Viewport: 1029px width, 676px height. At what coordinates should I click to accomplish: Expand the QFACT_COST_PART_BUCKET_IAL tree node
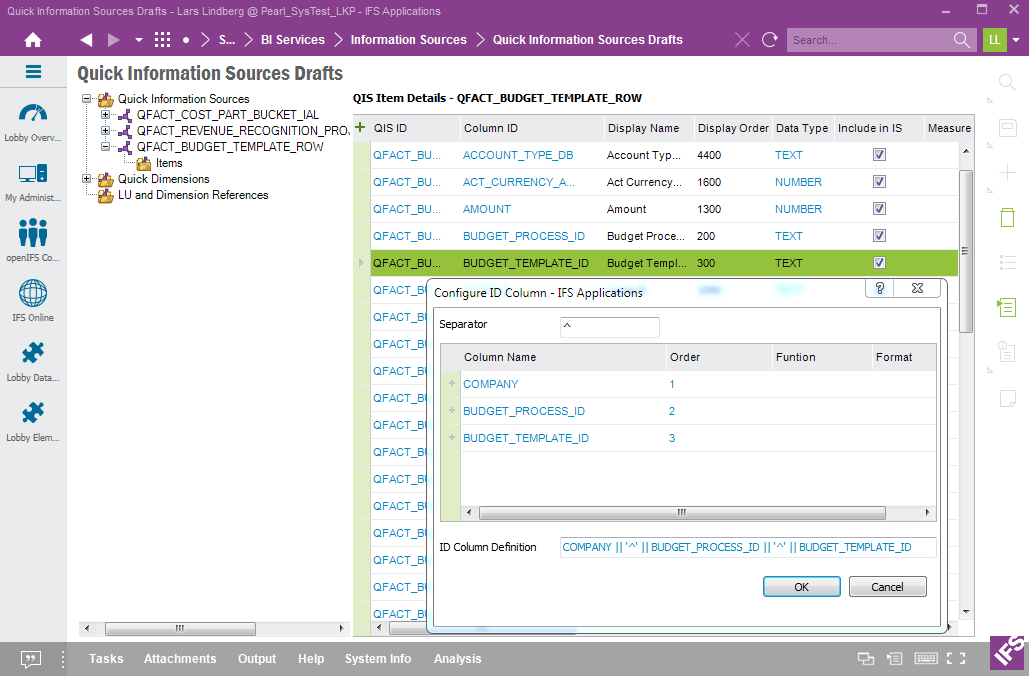(x=106, y=115)
